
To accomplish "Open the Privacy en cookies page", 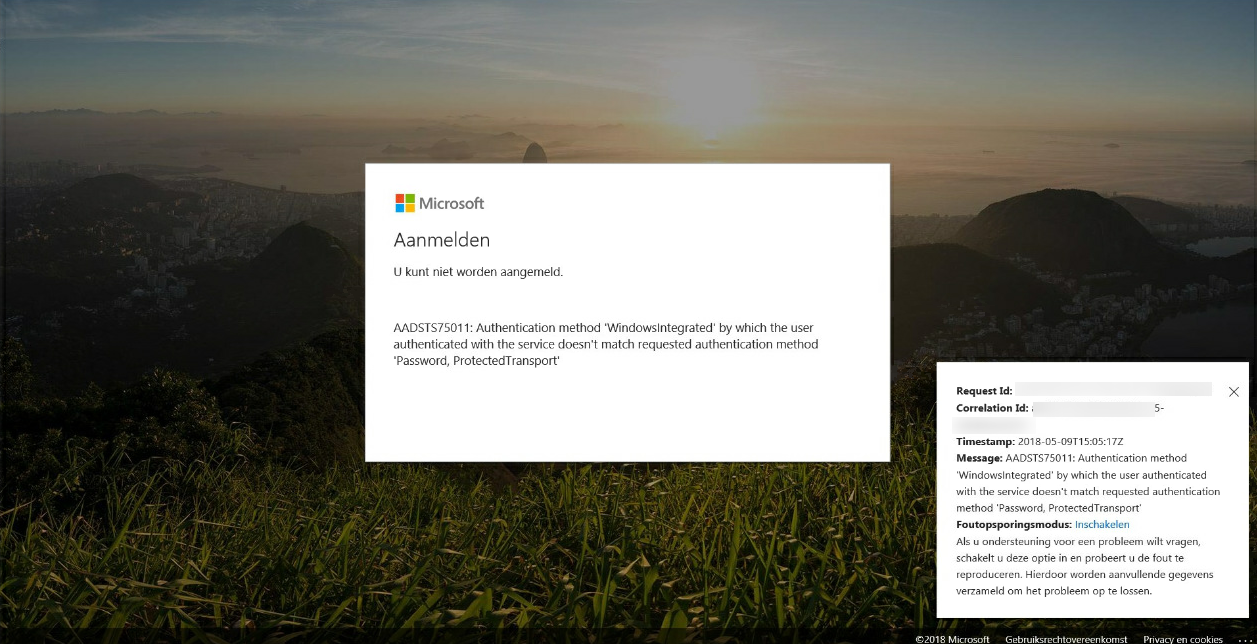I will pyautogui.click(x=1183, y=638).
